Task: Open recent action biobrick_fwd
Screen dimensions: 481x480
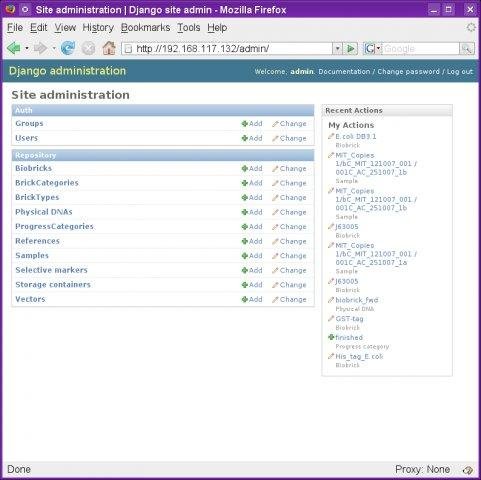Action: [x=357, y=300]
